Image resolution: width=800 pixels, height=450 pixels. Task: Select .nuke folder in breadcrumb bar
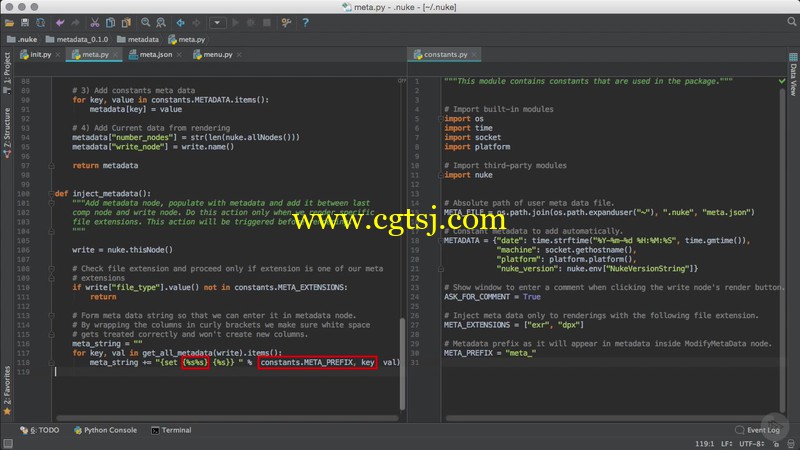[x=22, y=39]
